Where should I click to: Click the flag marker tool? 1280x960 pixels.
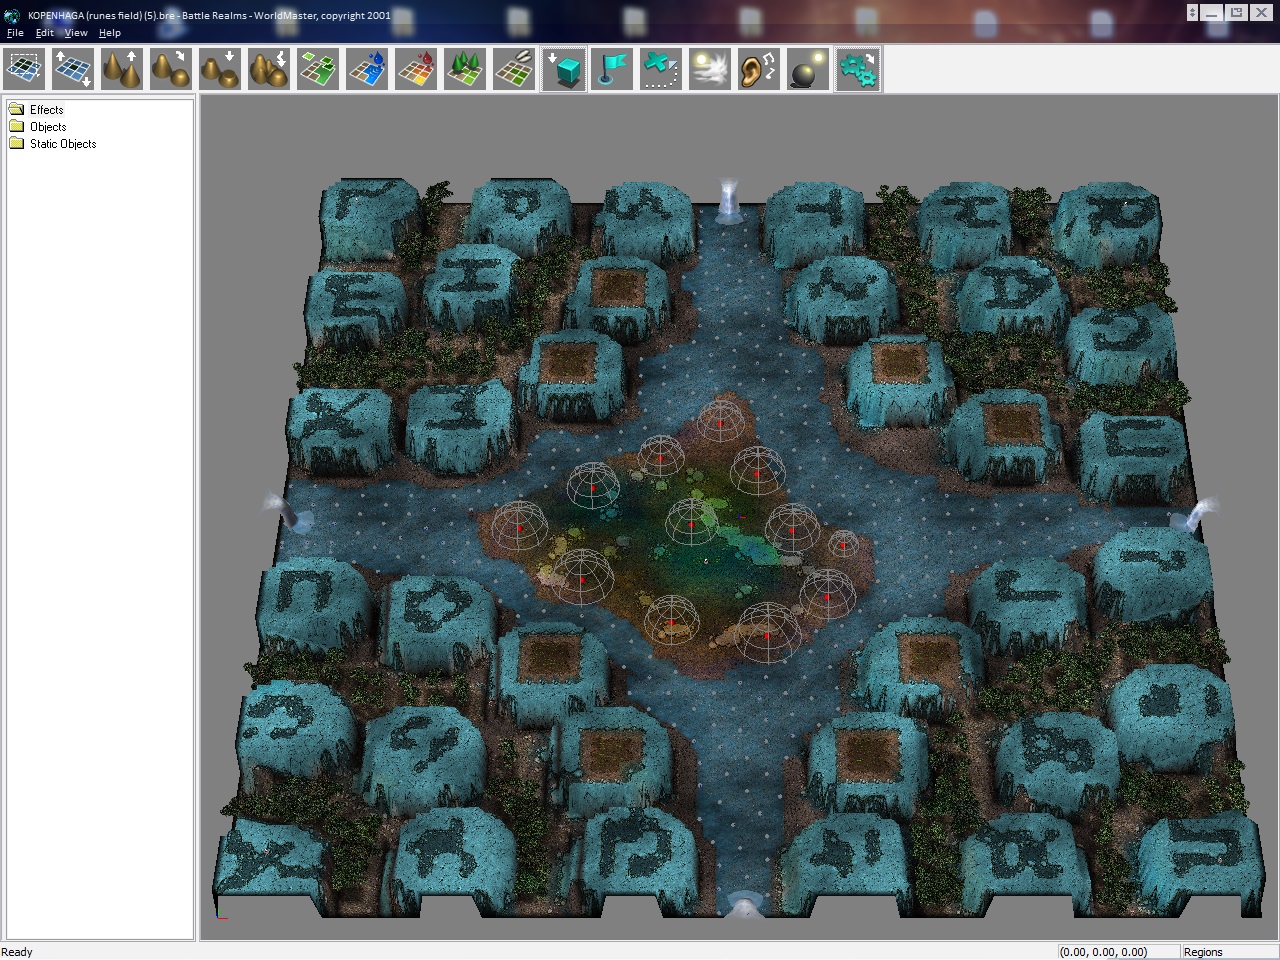[612, 70]
